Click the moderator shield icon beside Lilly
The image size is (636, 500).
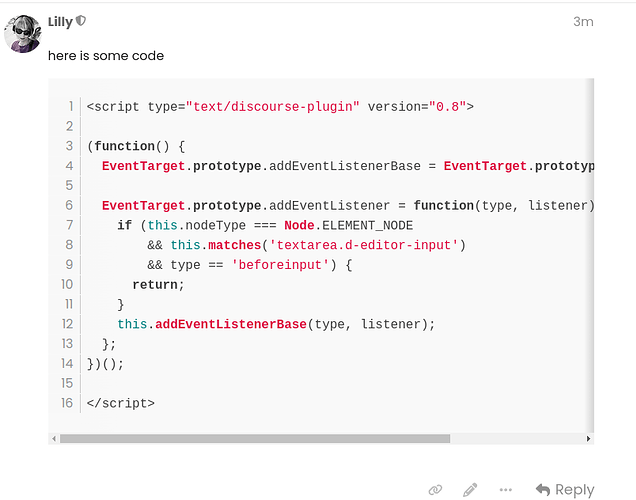point(81,21)
